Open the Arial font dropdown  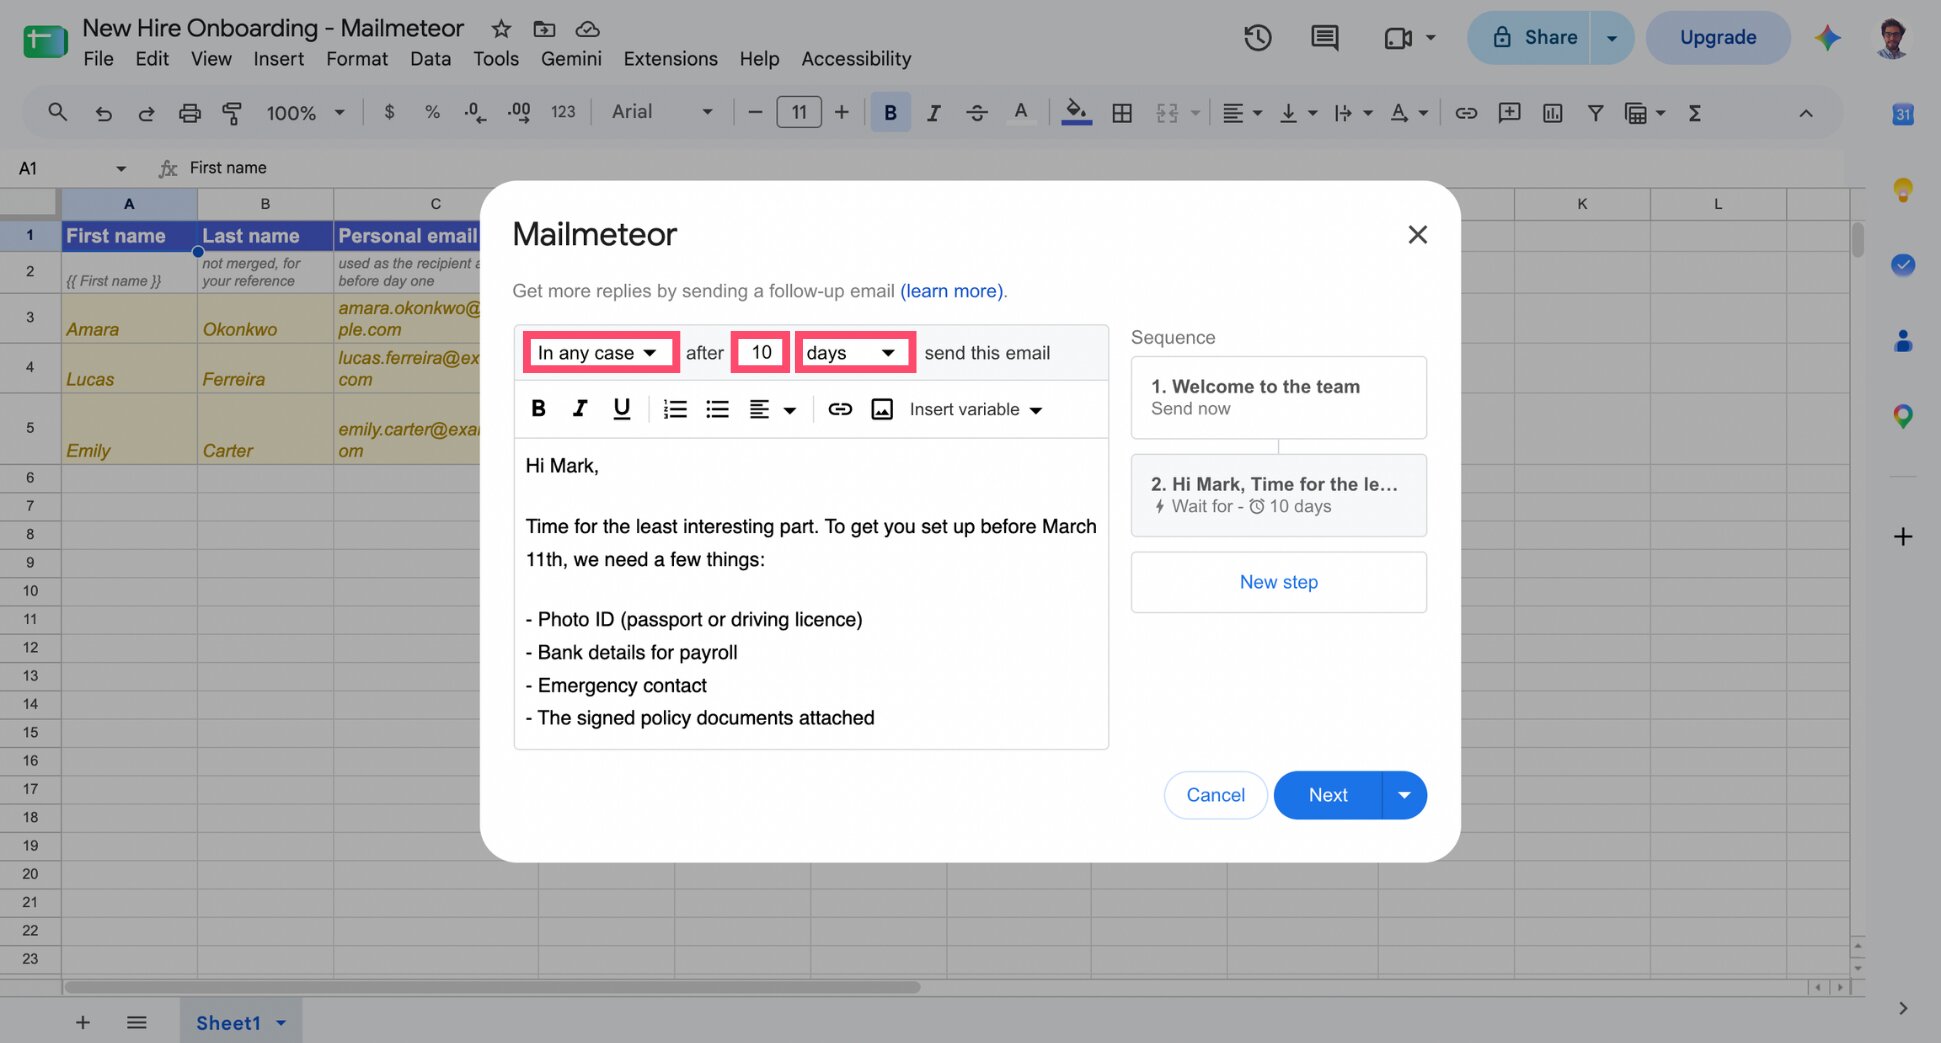[662, 112]
